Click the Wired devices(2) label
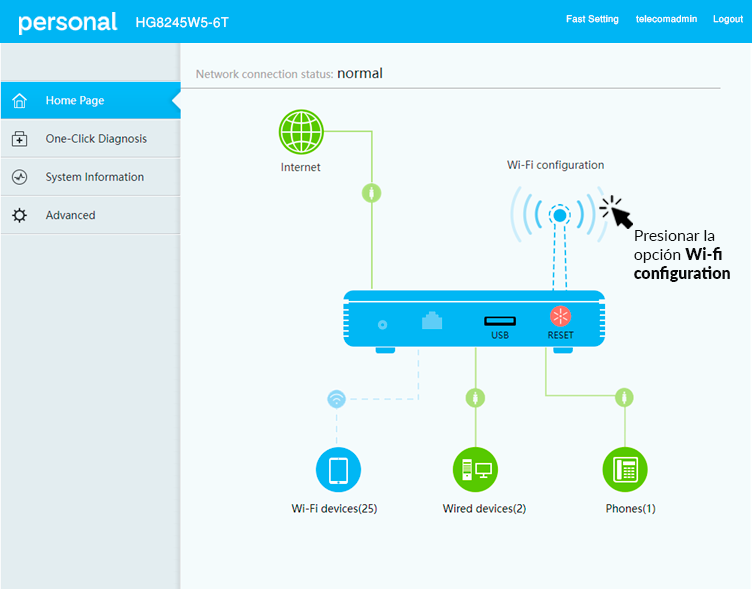 click(x=484, y=508)
